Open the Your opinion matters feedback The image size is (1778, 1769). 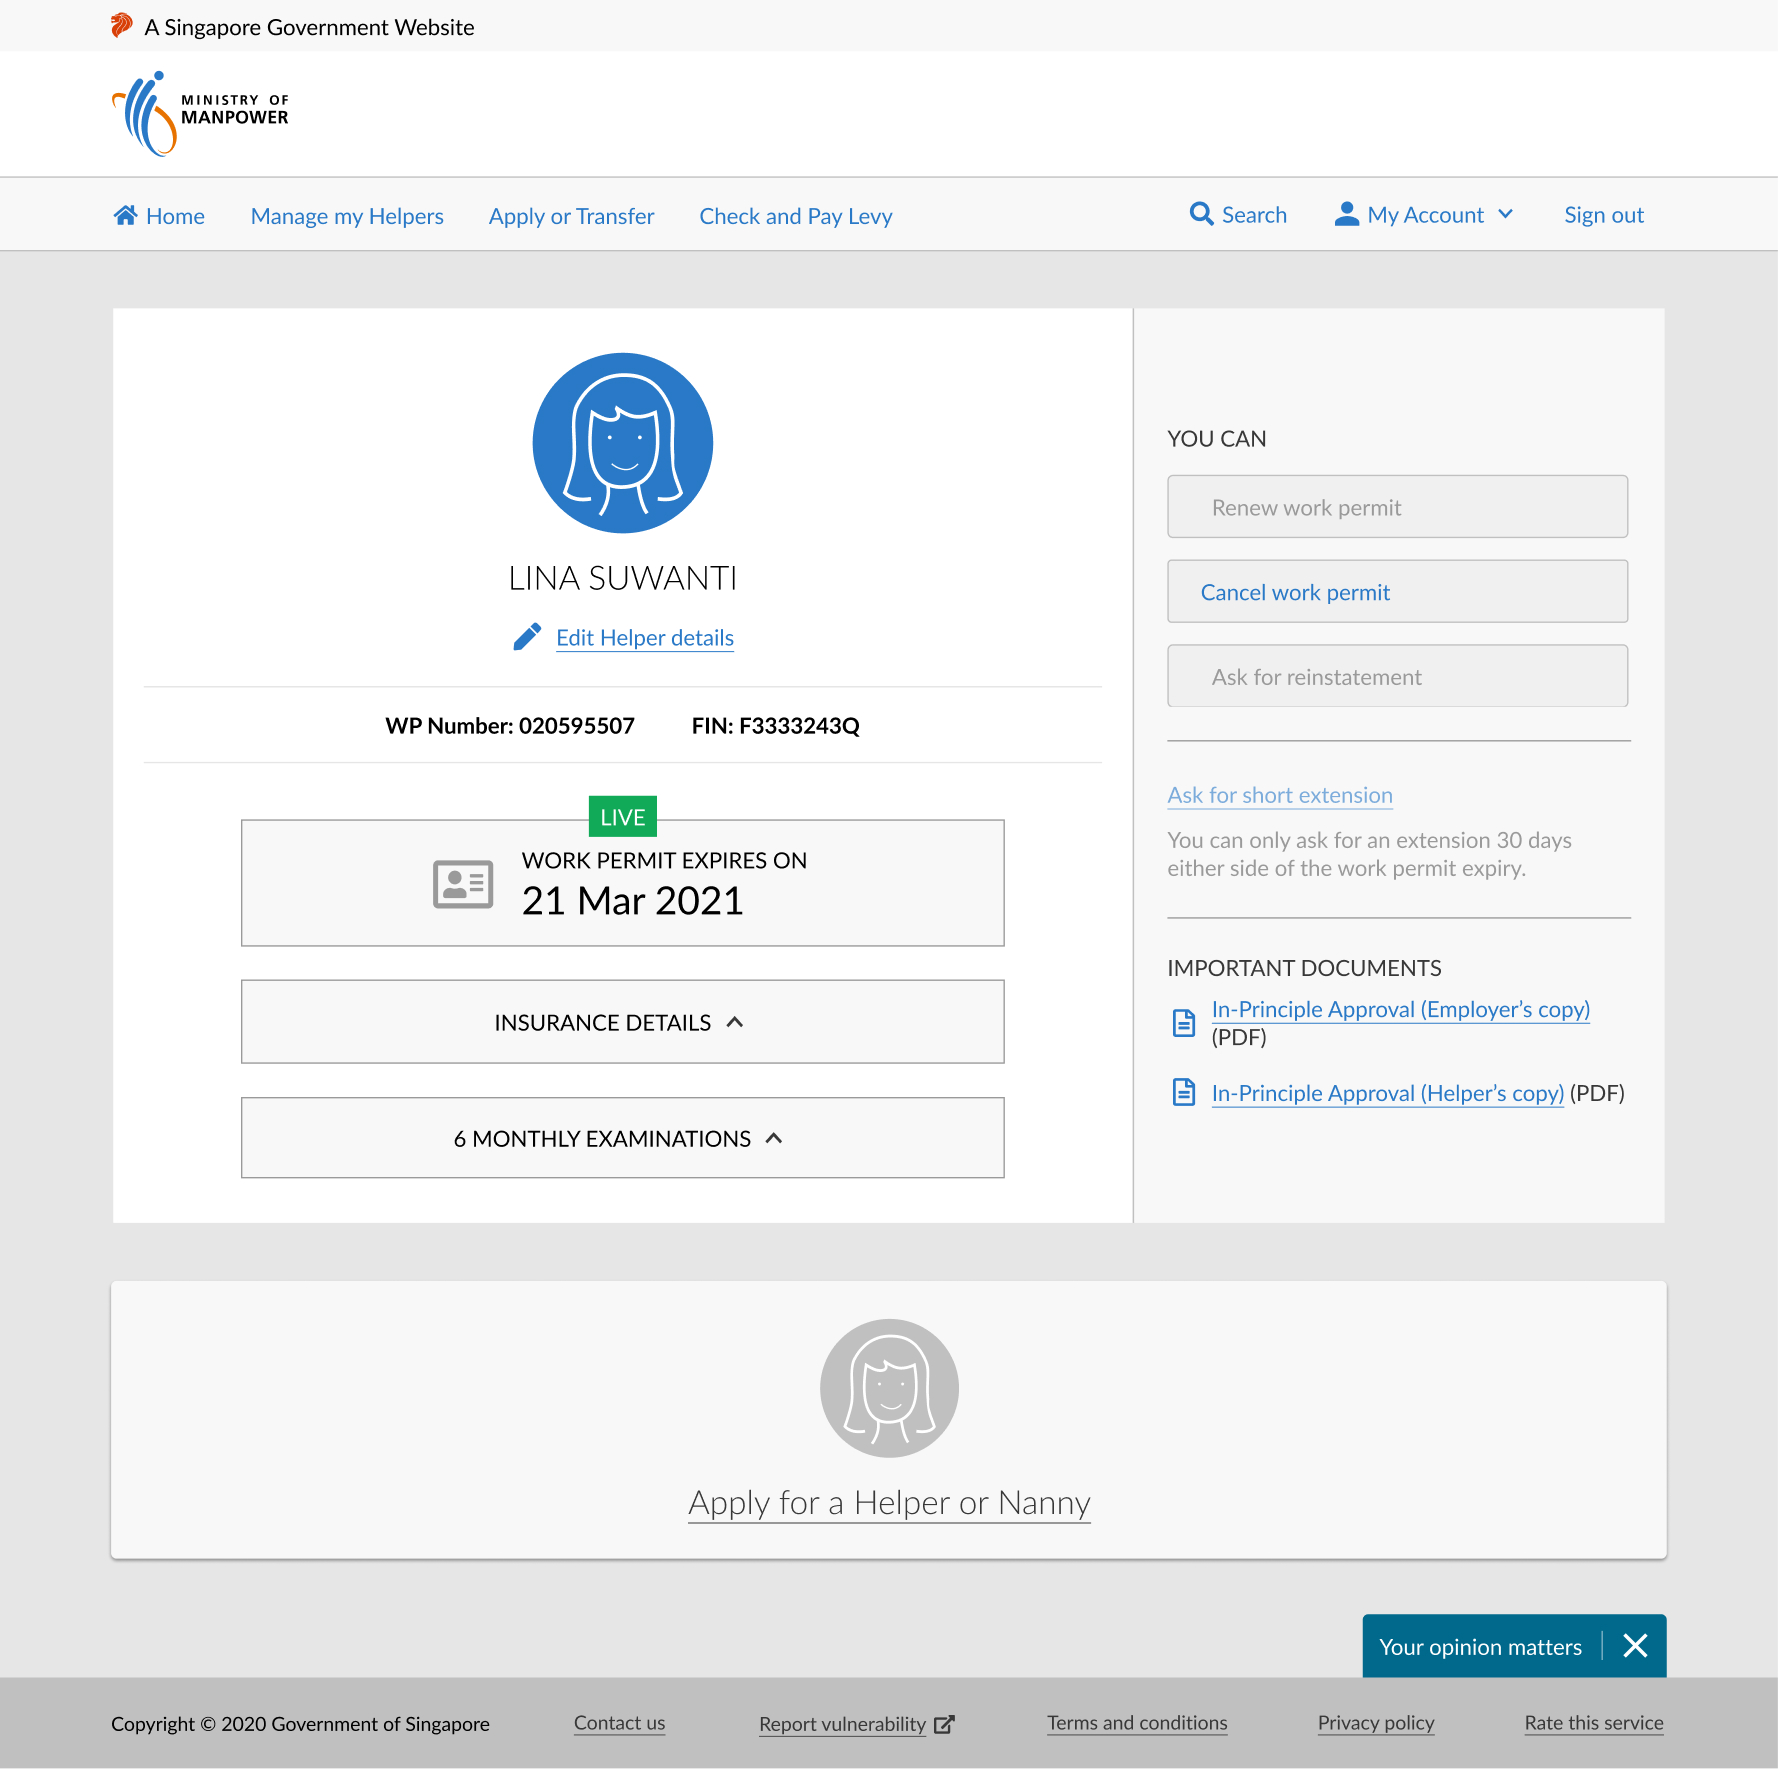(x=1480, y=1647)
